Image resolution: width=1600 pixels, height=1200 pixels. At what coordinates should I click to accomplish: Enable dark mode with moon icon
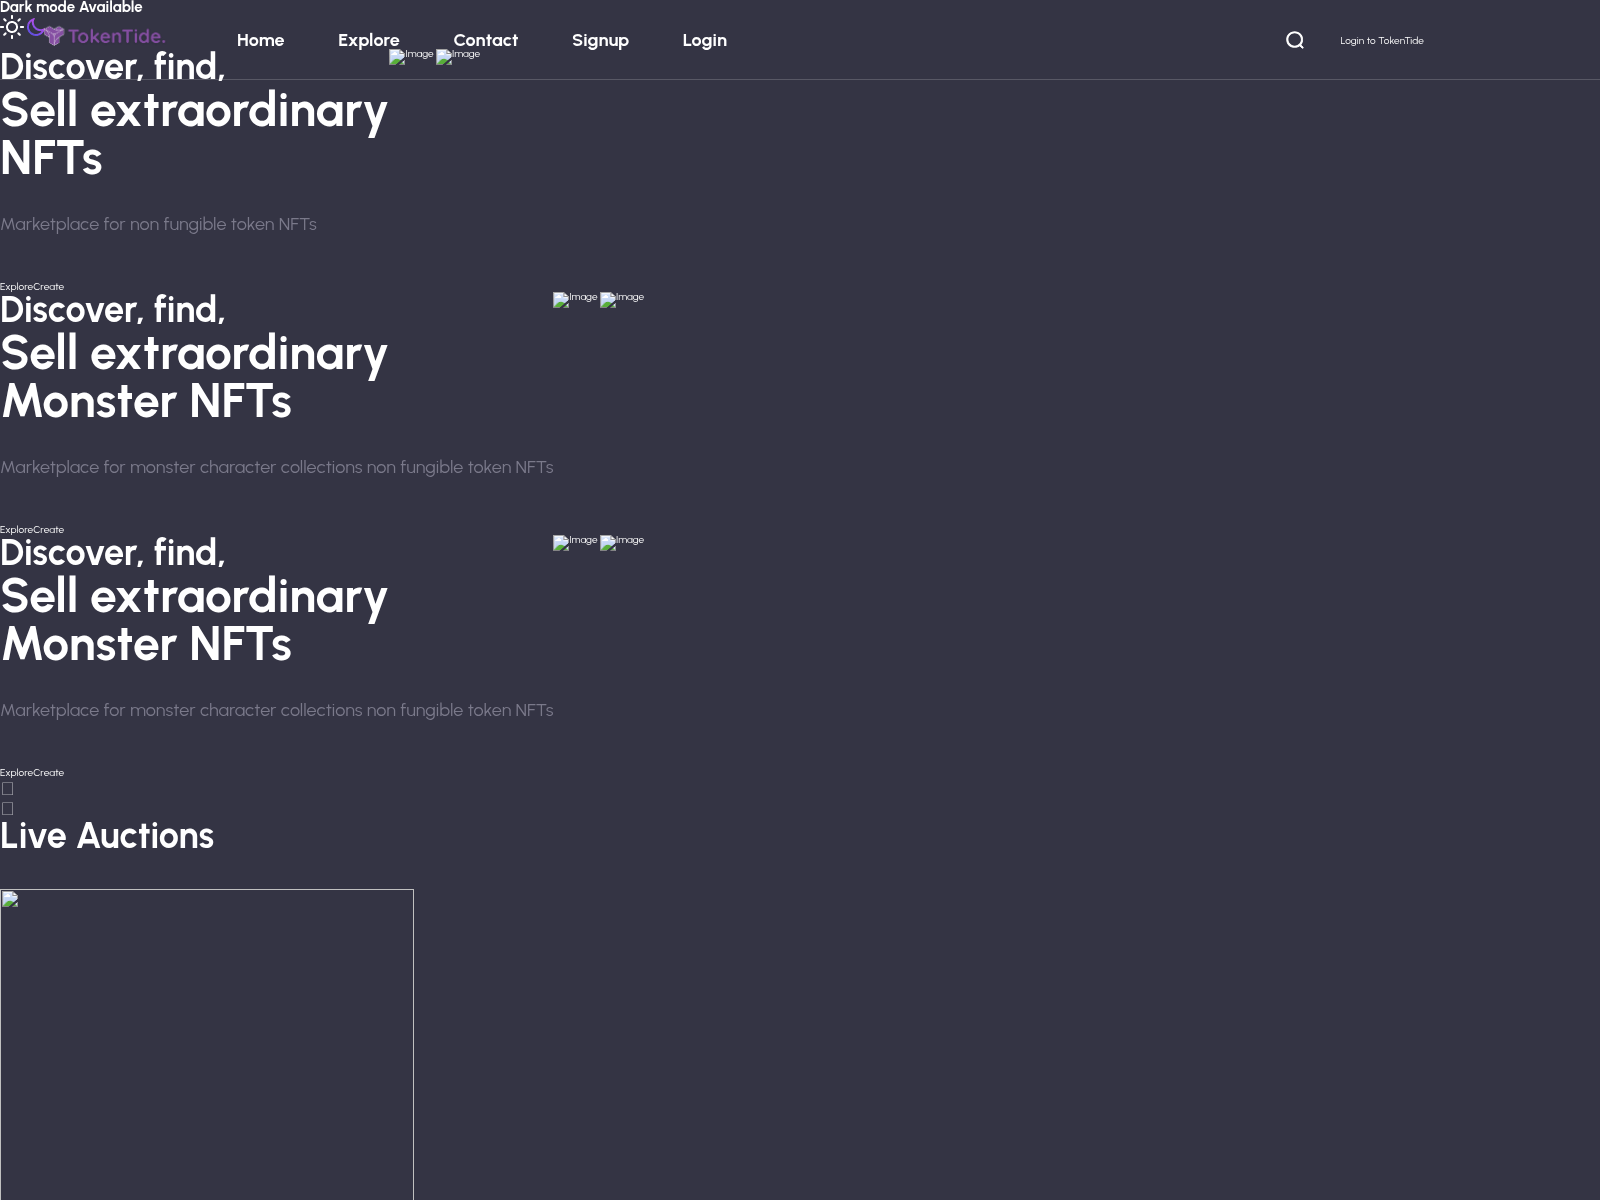(36, 27)
